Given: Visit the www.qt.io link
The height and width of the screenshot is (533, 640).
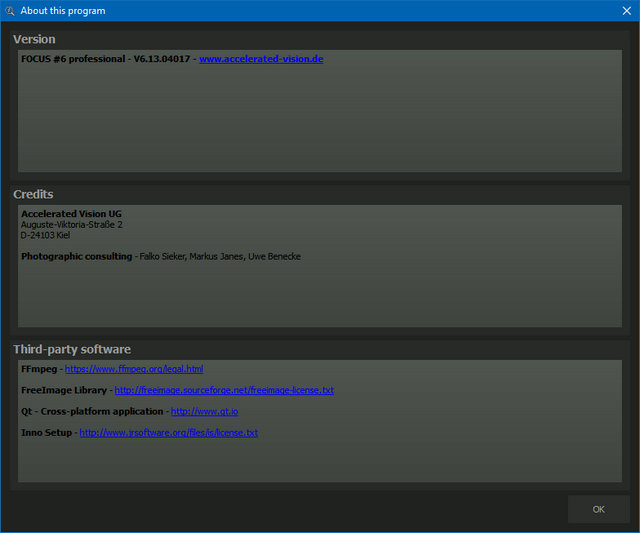Looking at the screenshot, I should pos(204,411).
